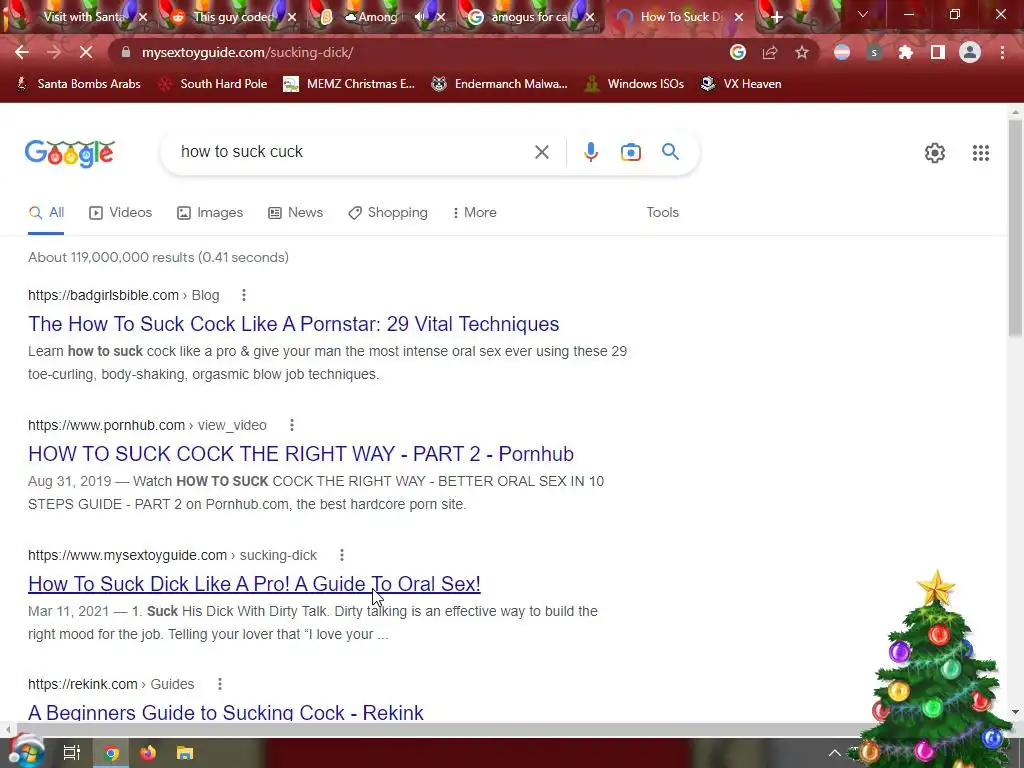This screenshot has height=768, width=1024.
Task: Start a voice search with the microphone
Action: pos(590,152)
